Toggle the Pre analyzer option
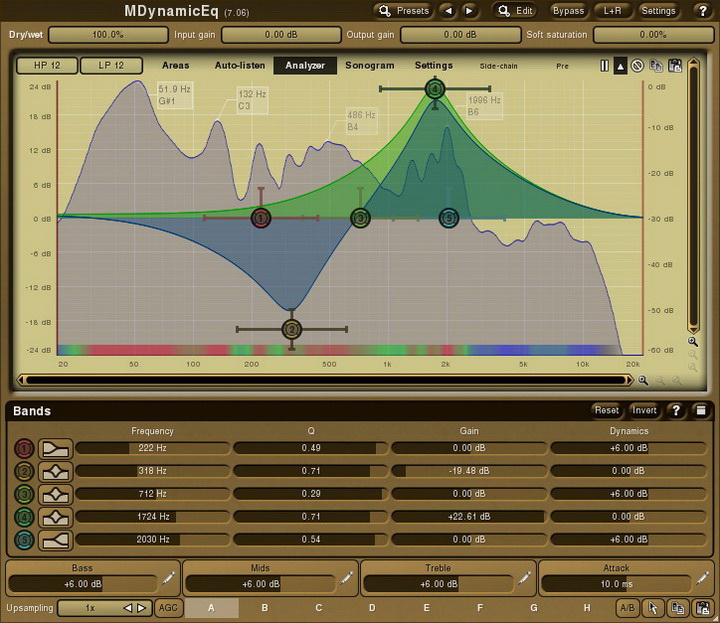 [562, 66]
